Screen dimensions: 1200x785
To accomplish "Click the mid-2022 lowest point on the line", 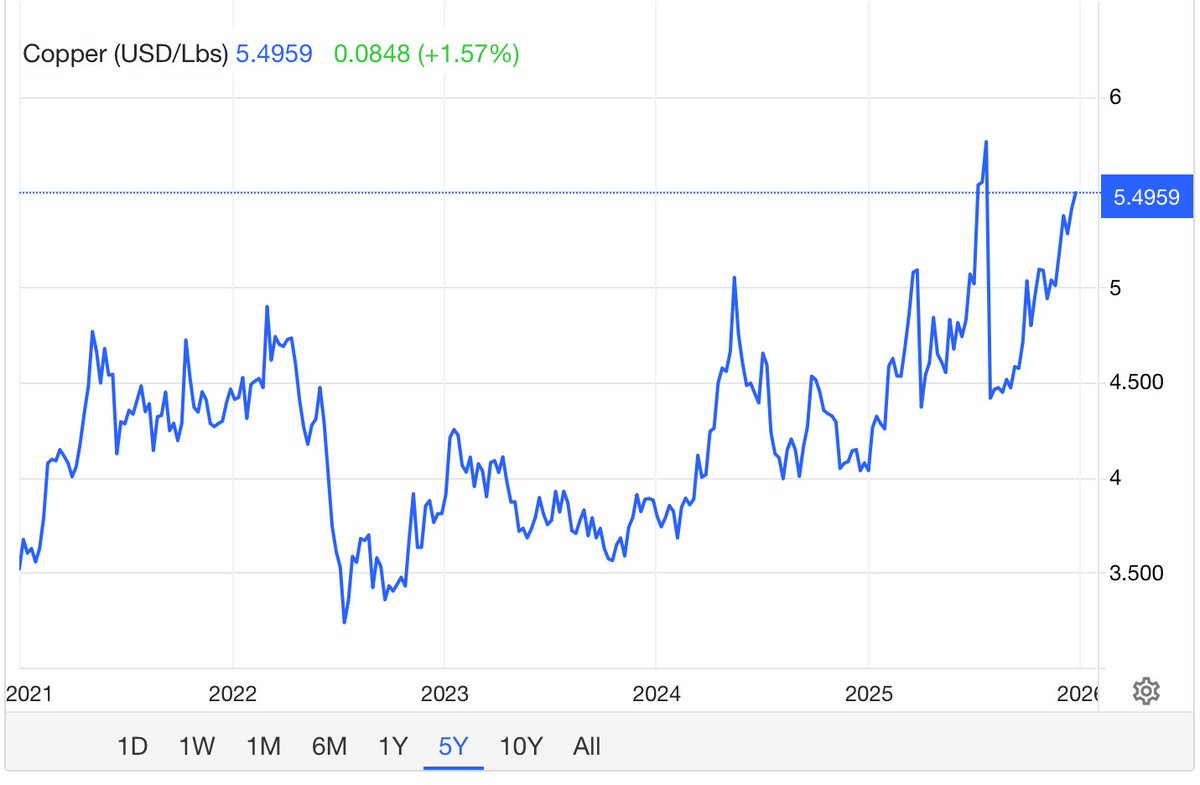I will click(x=344, y=622).
